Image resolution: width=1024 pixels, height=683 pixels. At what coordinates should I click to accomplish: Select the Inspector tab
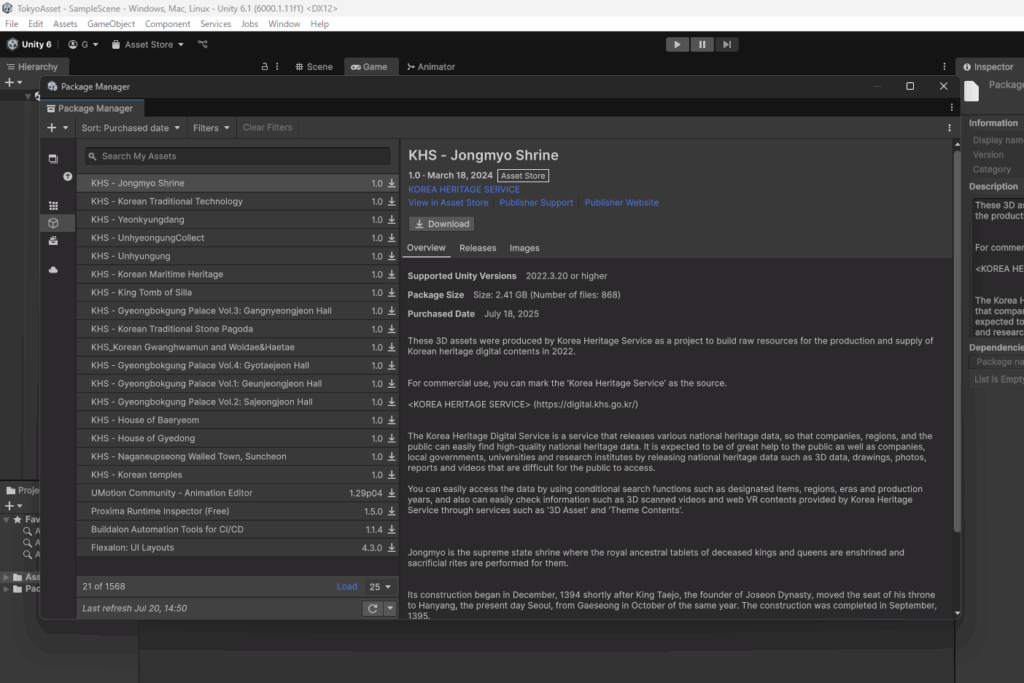point(989,67)
